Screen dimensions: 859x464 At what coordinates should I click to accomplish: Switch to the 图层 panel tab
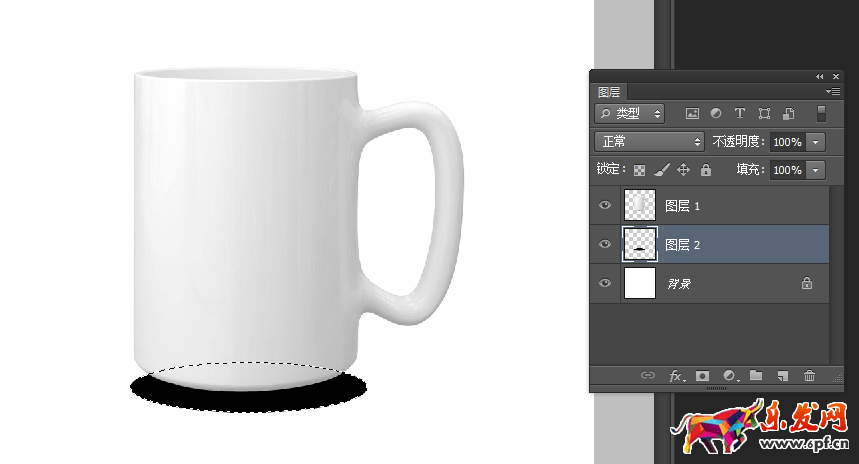pos(609,92)
